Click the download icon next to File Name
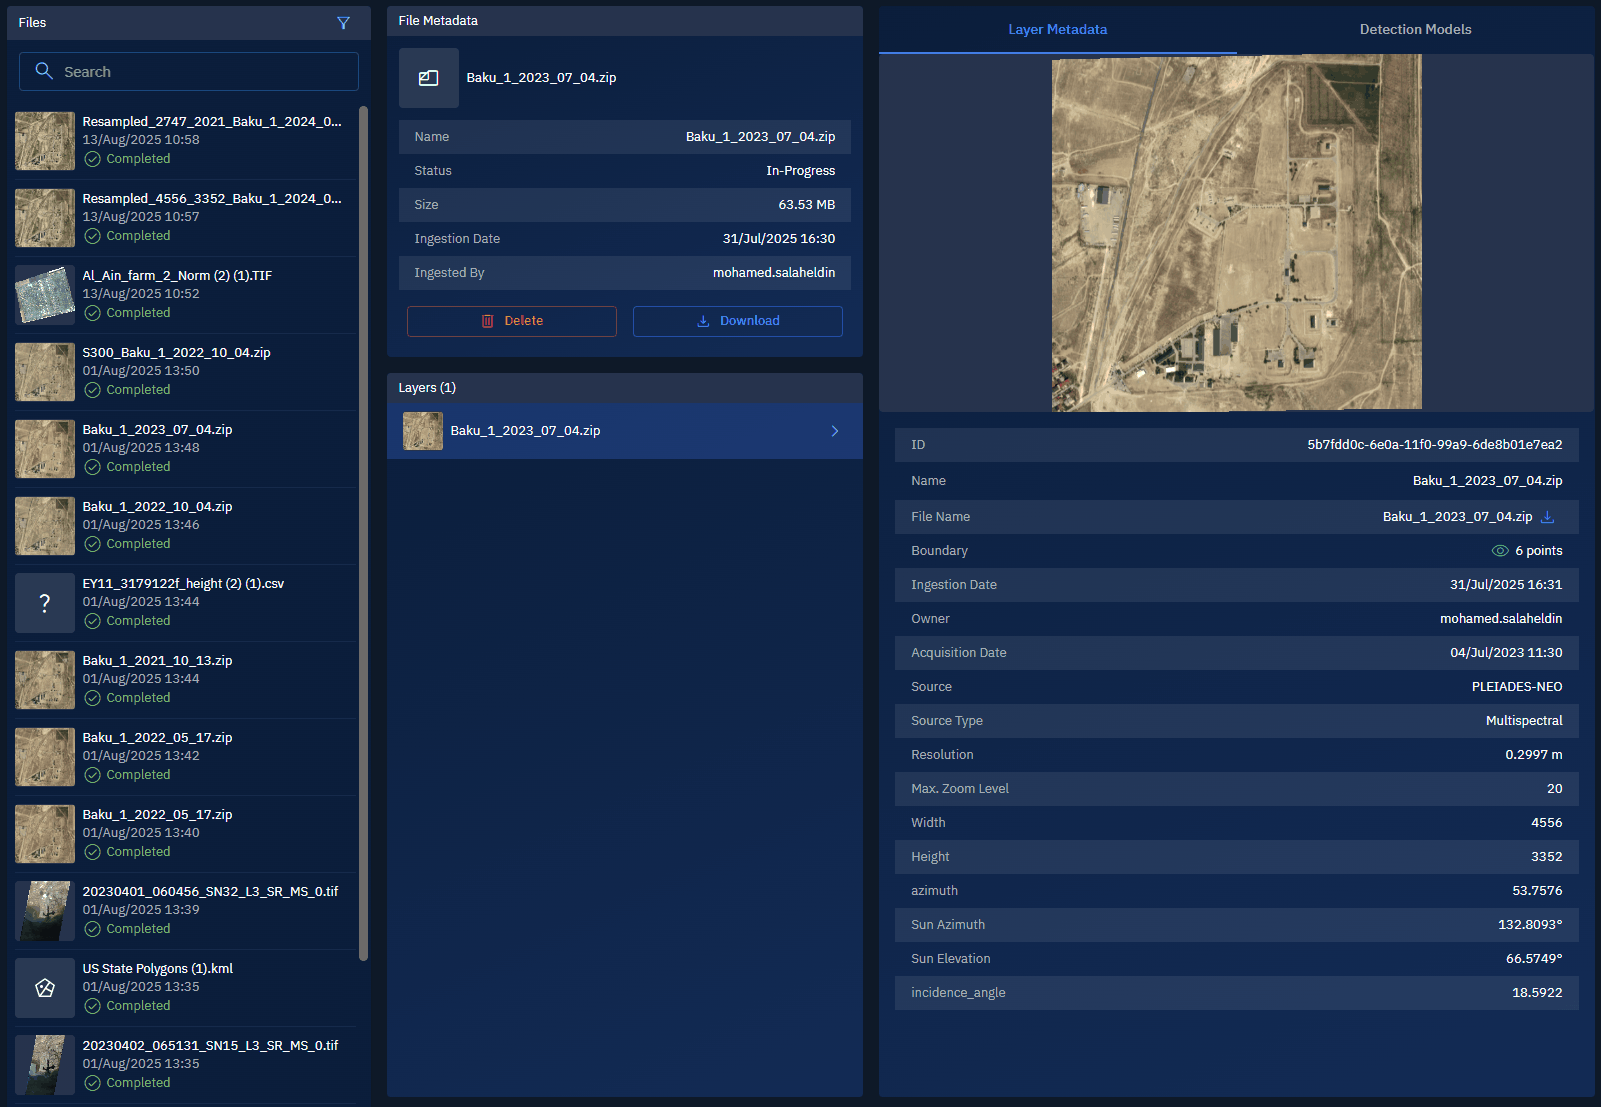Viewport: 1601px width, 1107px height. coord(1547,517)
